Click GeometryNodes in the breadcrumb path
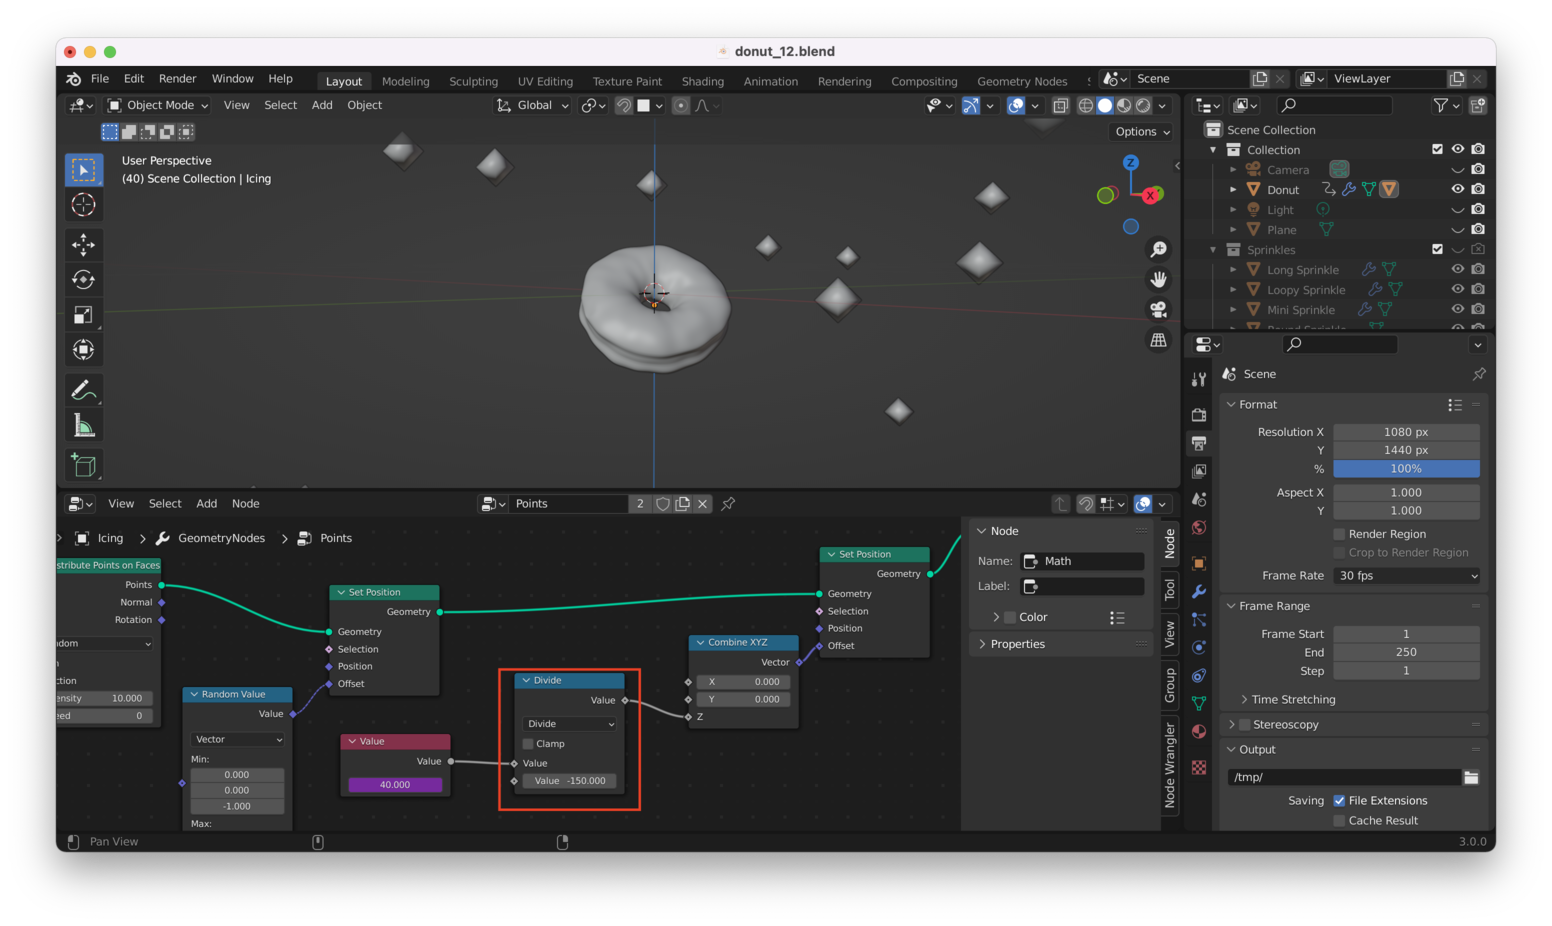Viewport: 1552px width, 926px height. tap(221, 538)
